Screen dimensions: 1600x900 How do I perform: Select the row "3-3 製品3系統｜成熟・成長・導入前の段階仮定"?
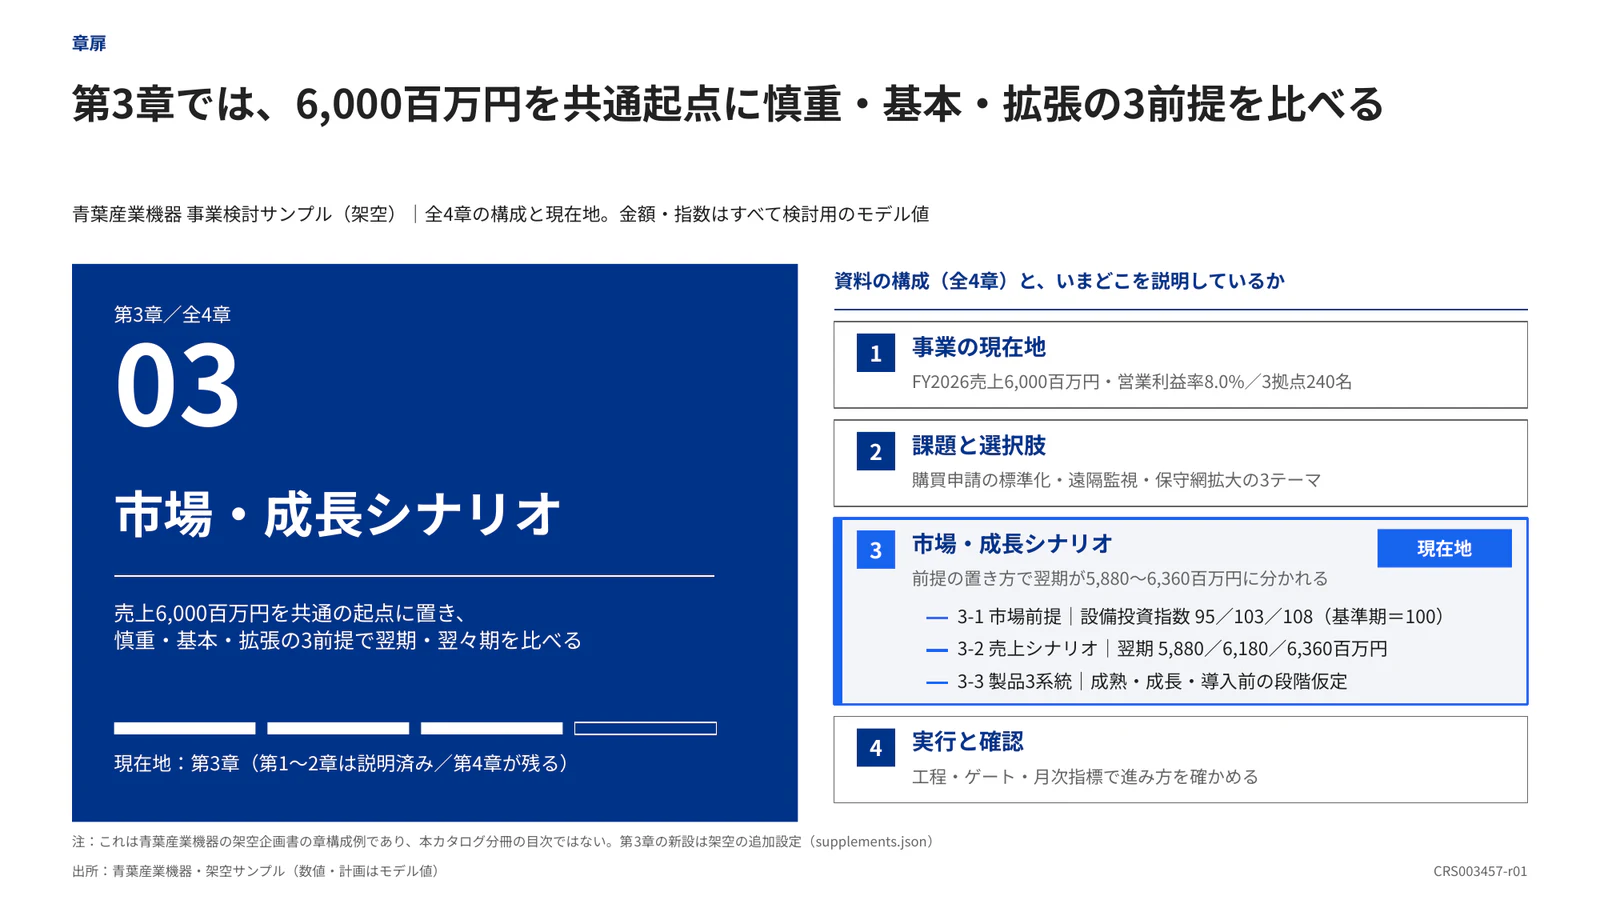(x=1137, y=682)
